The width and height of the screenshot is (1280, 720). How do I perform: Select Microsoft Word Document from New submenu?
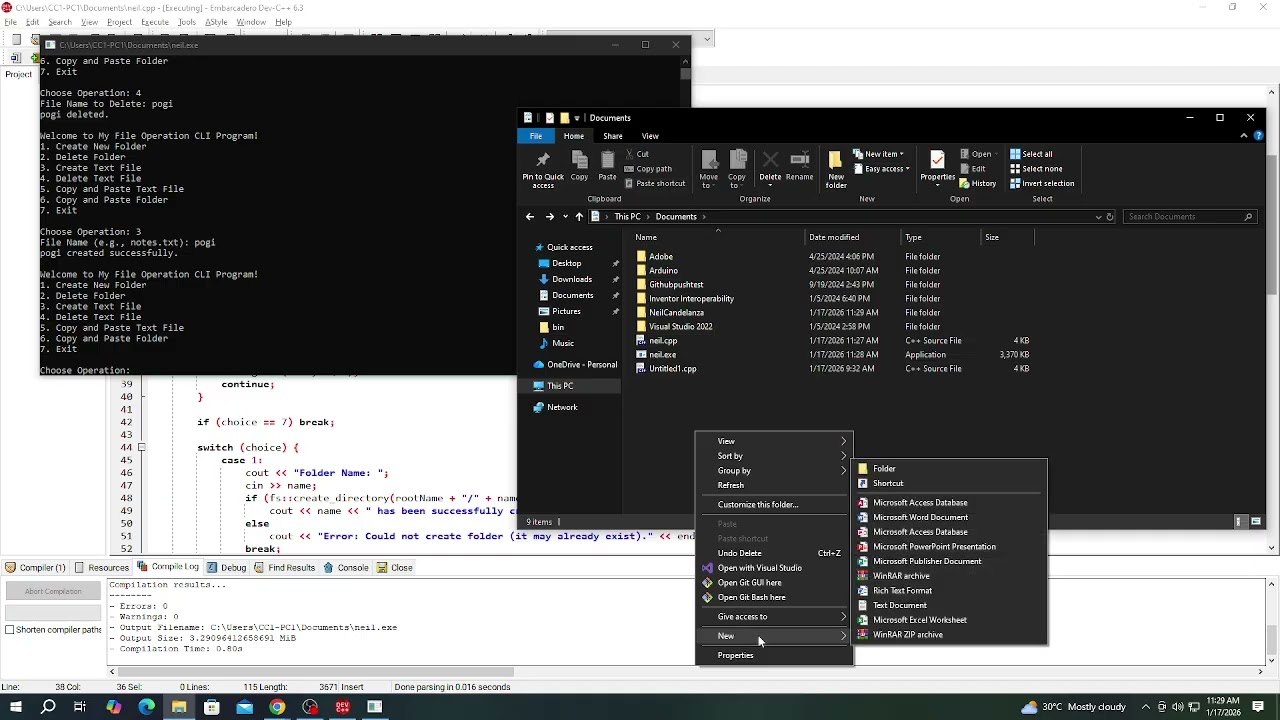(949, 517)
